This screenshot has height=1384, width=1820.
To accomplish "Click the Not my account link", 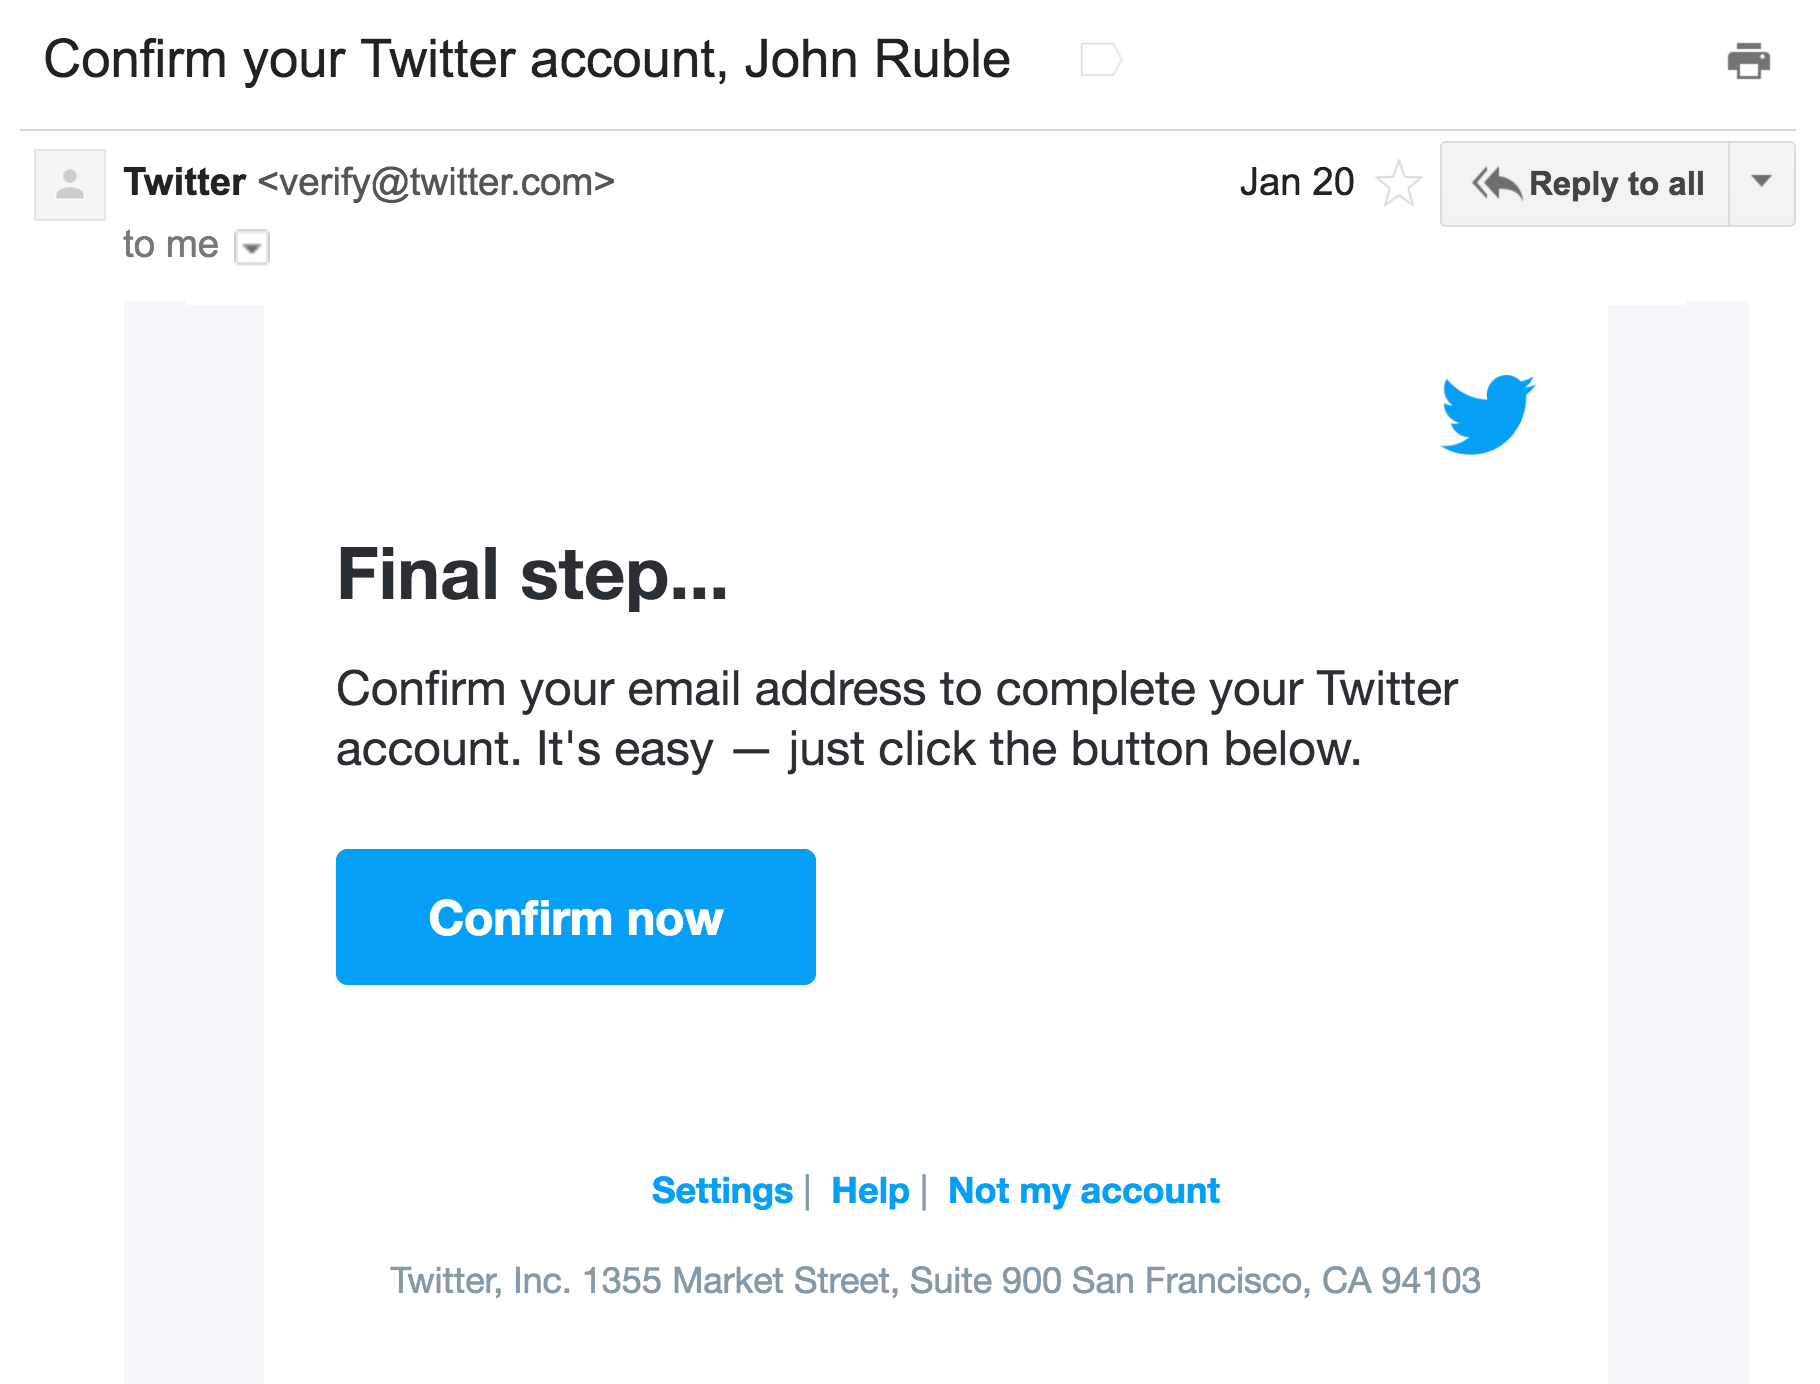I will [x=1083, y=1191].
